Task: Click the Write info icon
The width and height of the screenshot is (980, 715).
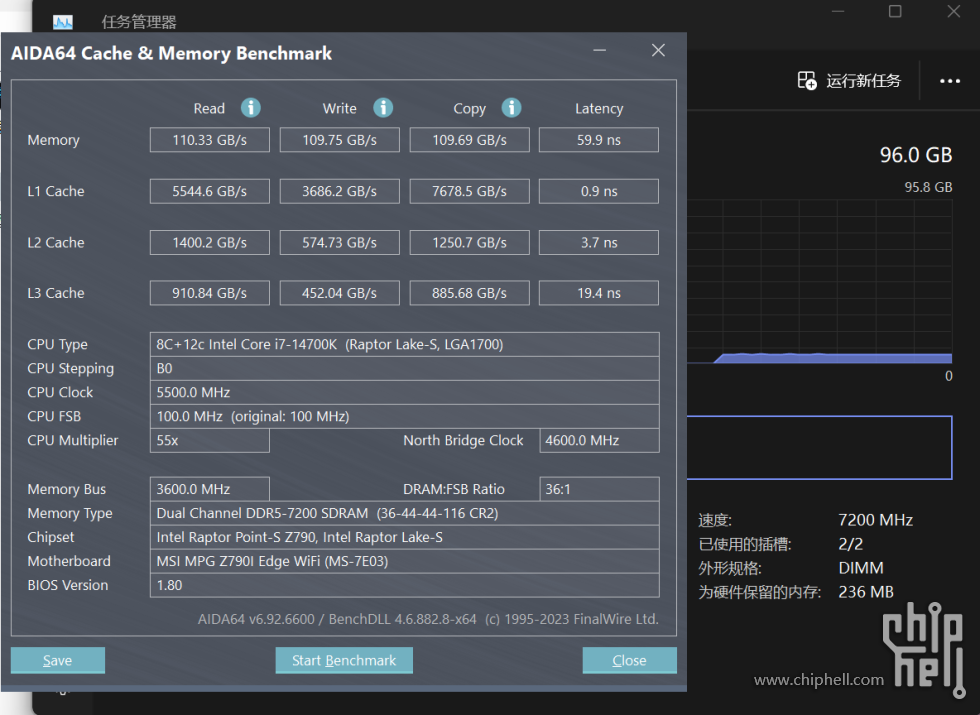Action: point(383,108)
